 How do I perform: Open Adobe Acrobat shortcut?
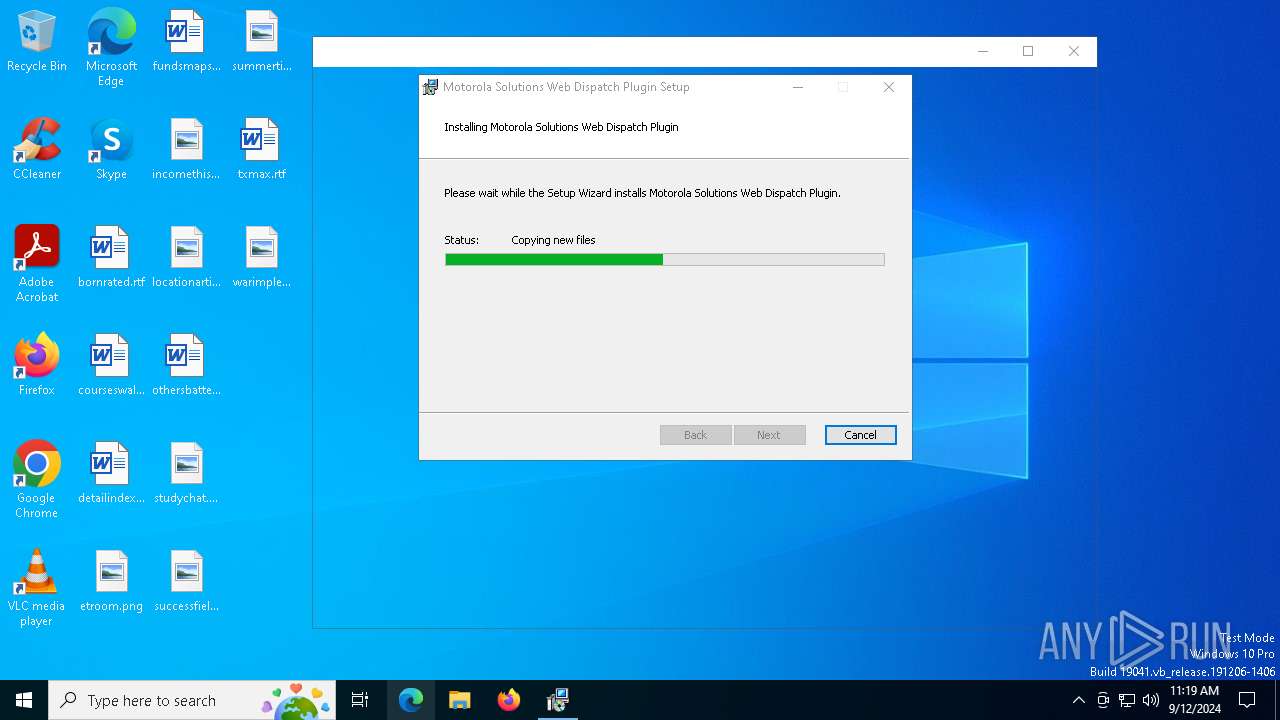tap(37, 264)
